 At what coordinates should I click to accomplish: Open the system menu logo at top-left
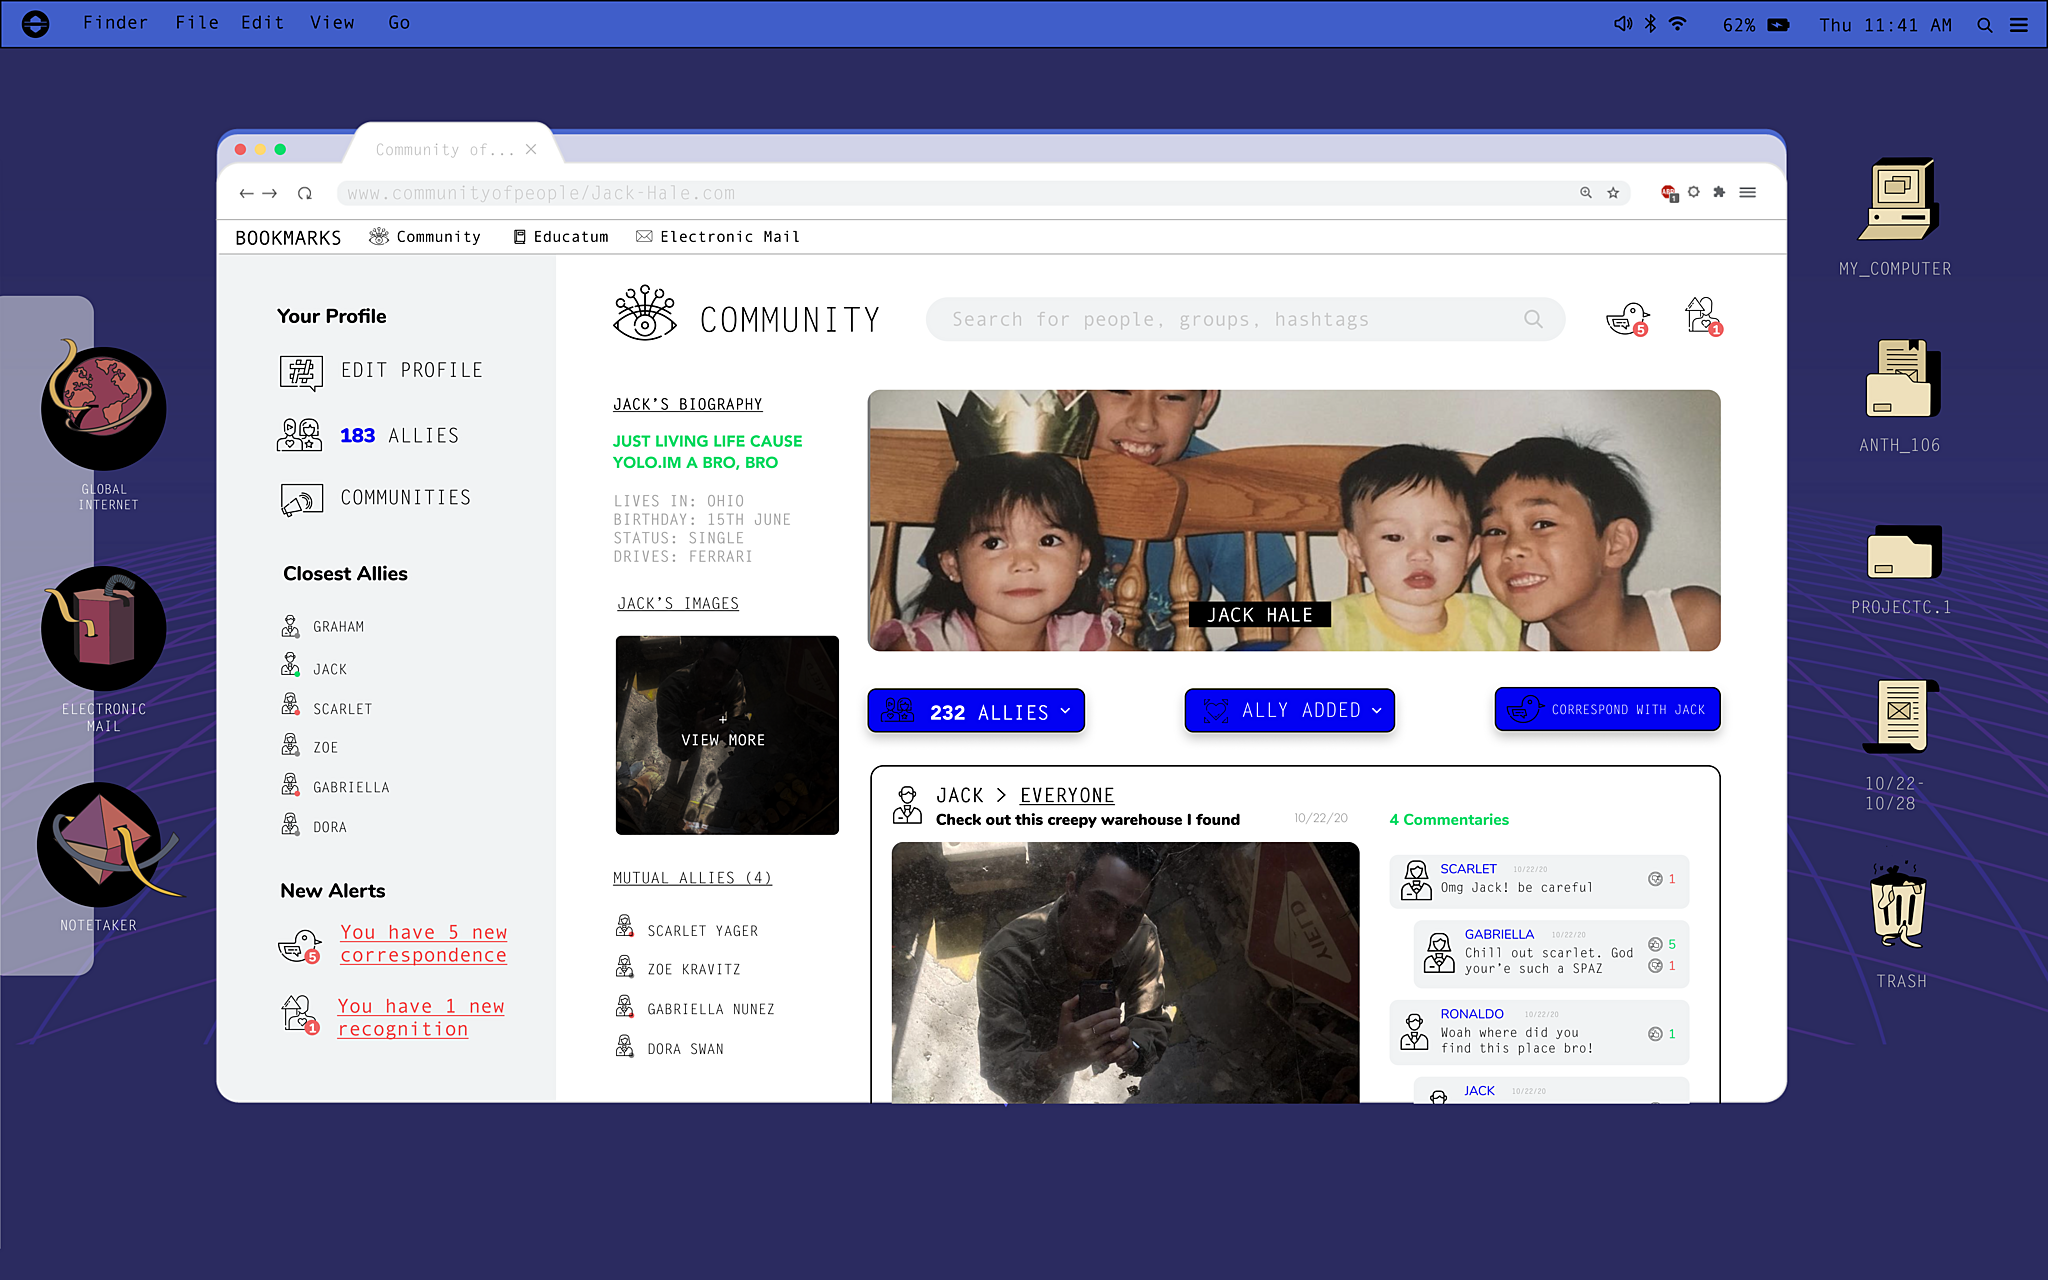pos(35,24)
